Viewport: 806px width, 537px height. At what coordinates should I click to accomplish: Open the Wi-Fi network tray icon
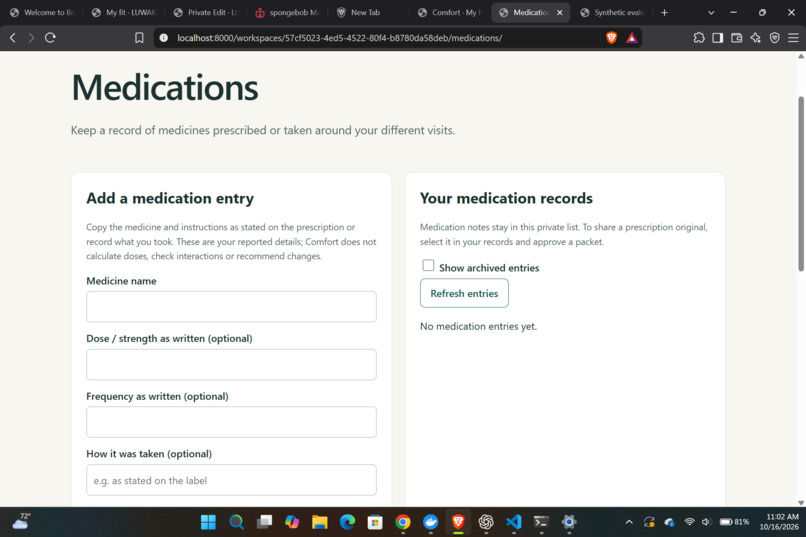pyautogui.click(x=689, y=522)
